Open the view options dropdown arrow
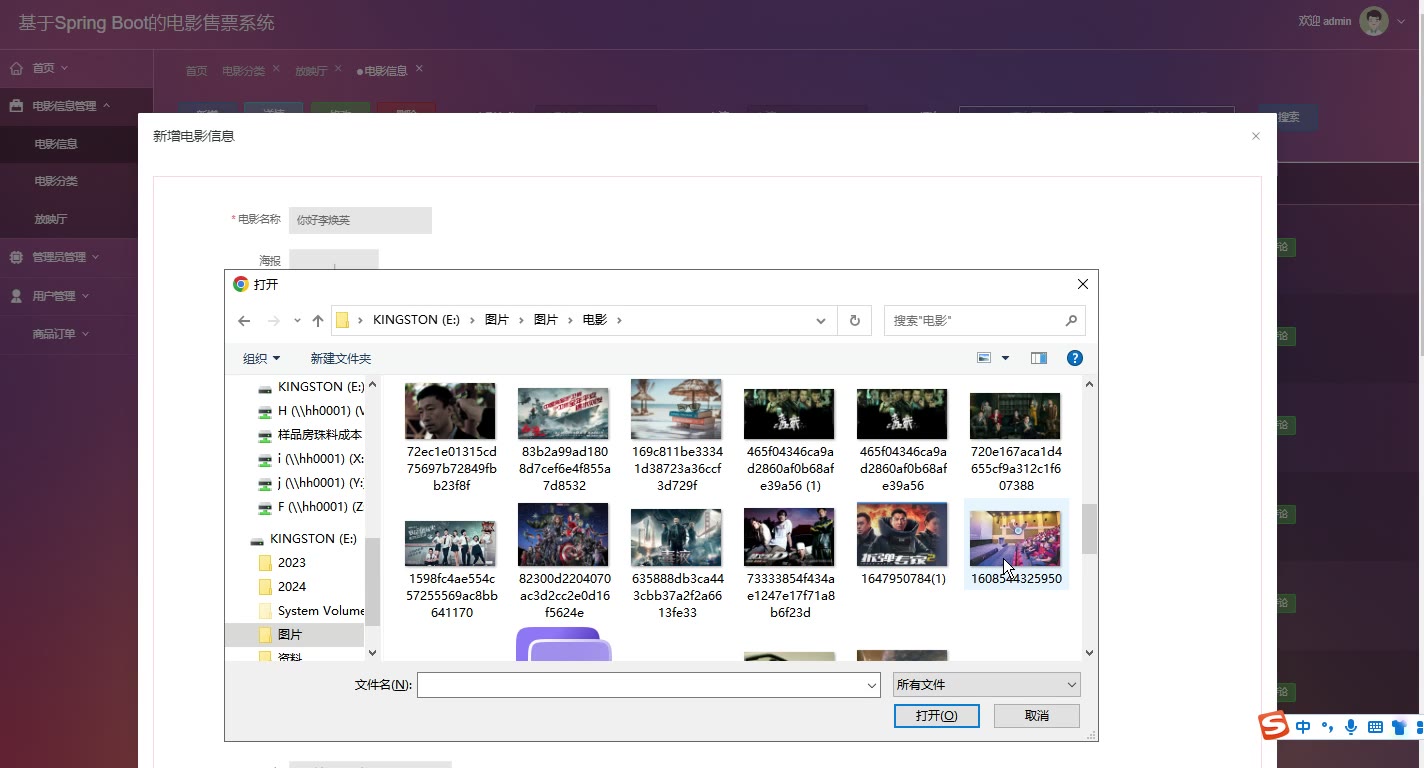The height and width of the screenshot is (768, 1424). 1006,358
